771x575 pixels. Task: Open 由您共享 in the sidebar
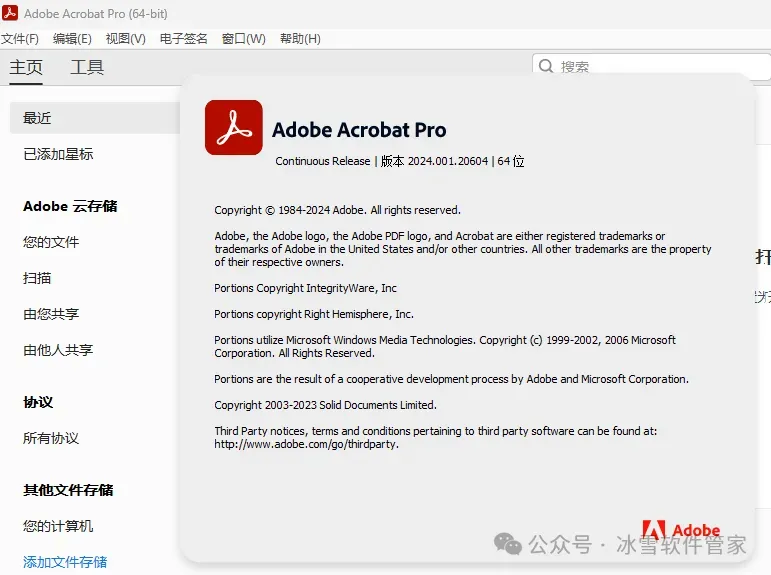click(51, 314)
